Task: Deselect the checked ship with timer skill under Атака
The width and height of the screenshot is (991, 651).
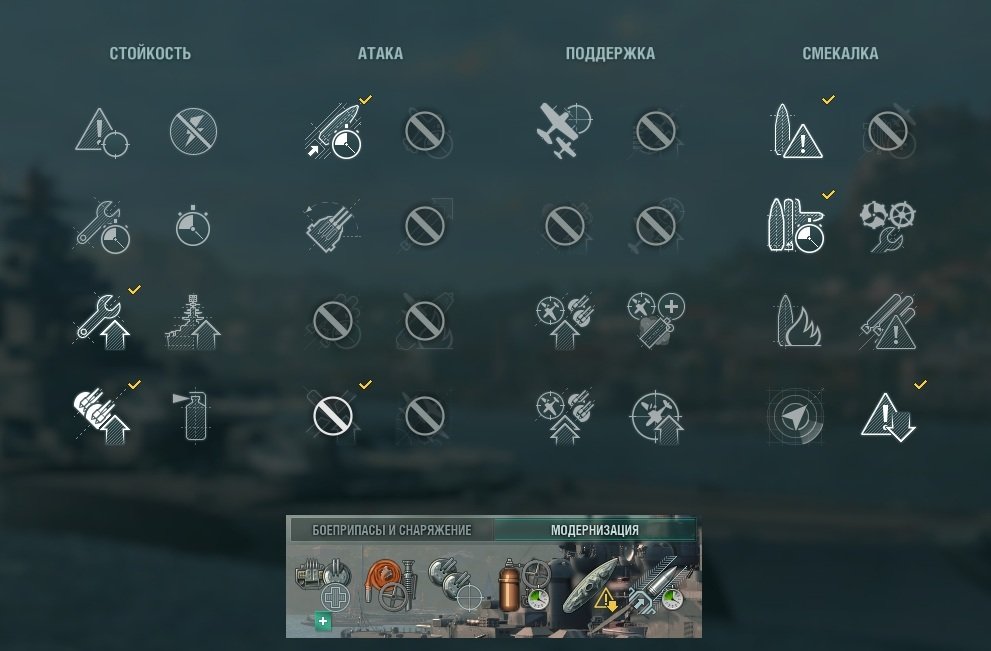Action: pos(334,131)
